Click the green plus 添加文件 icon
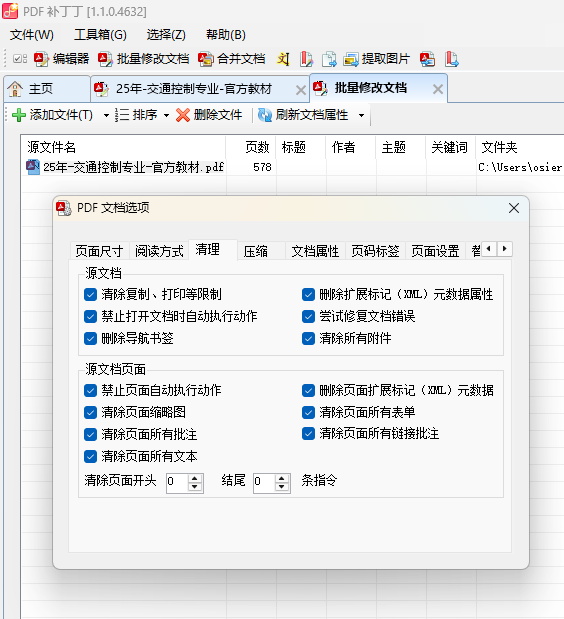The height and width of the screenshot is (619, 564). click(x=19, y=115)
